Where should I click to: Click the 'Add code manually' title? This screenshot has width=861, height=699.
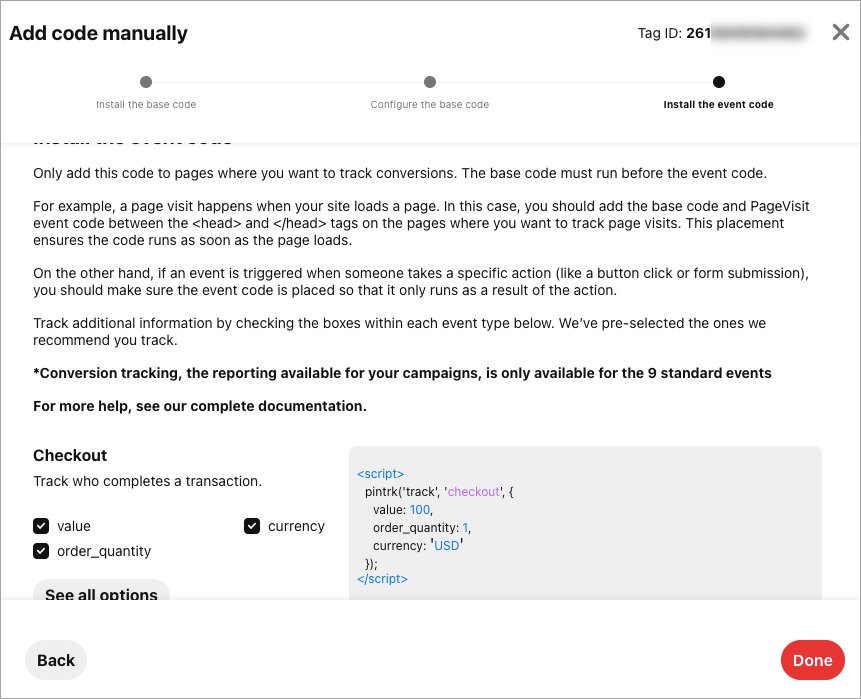pyautogui.click(x=98, y=33)
